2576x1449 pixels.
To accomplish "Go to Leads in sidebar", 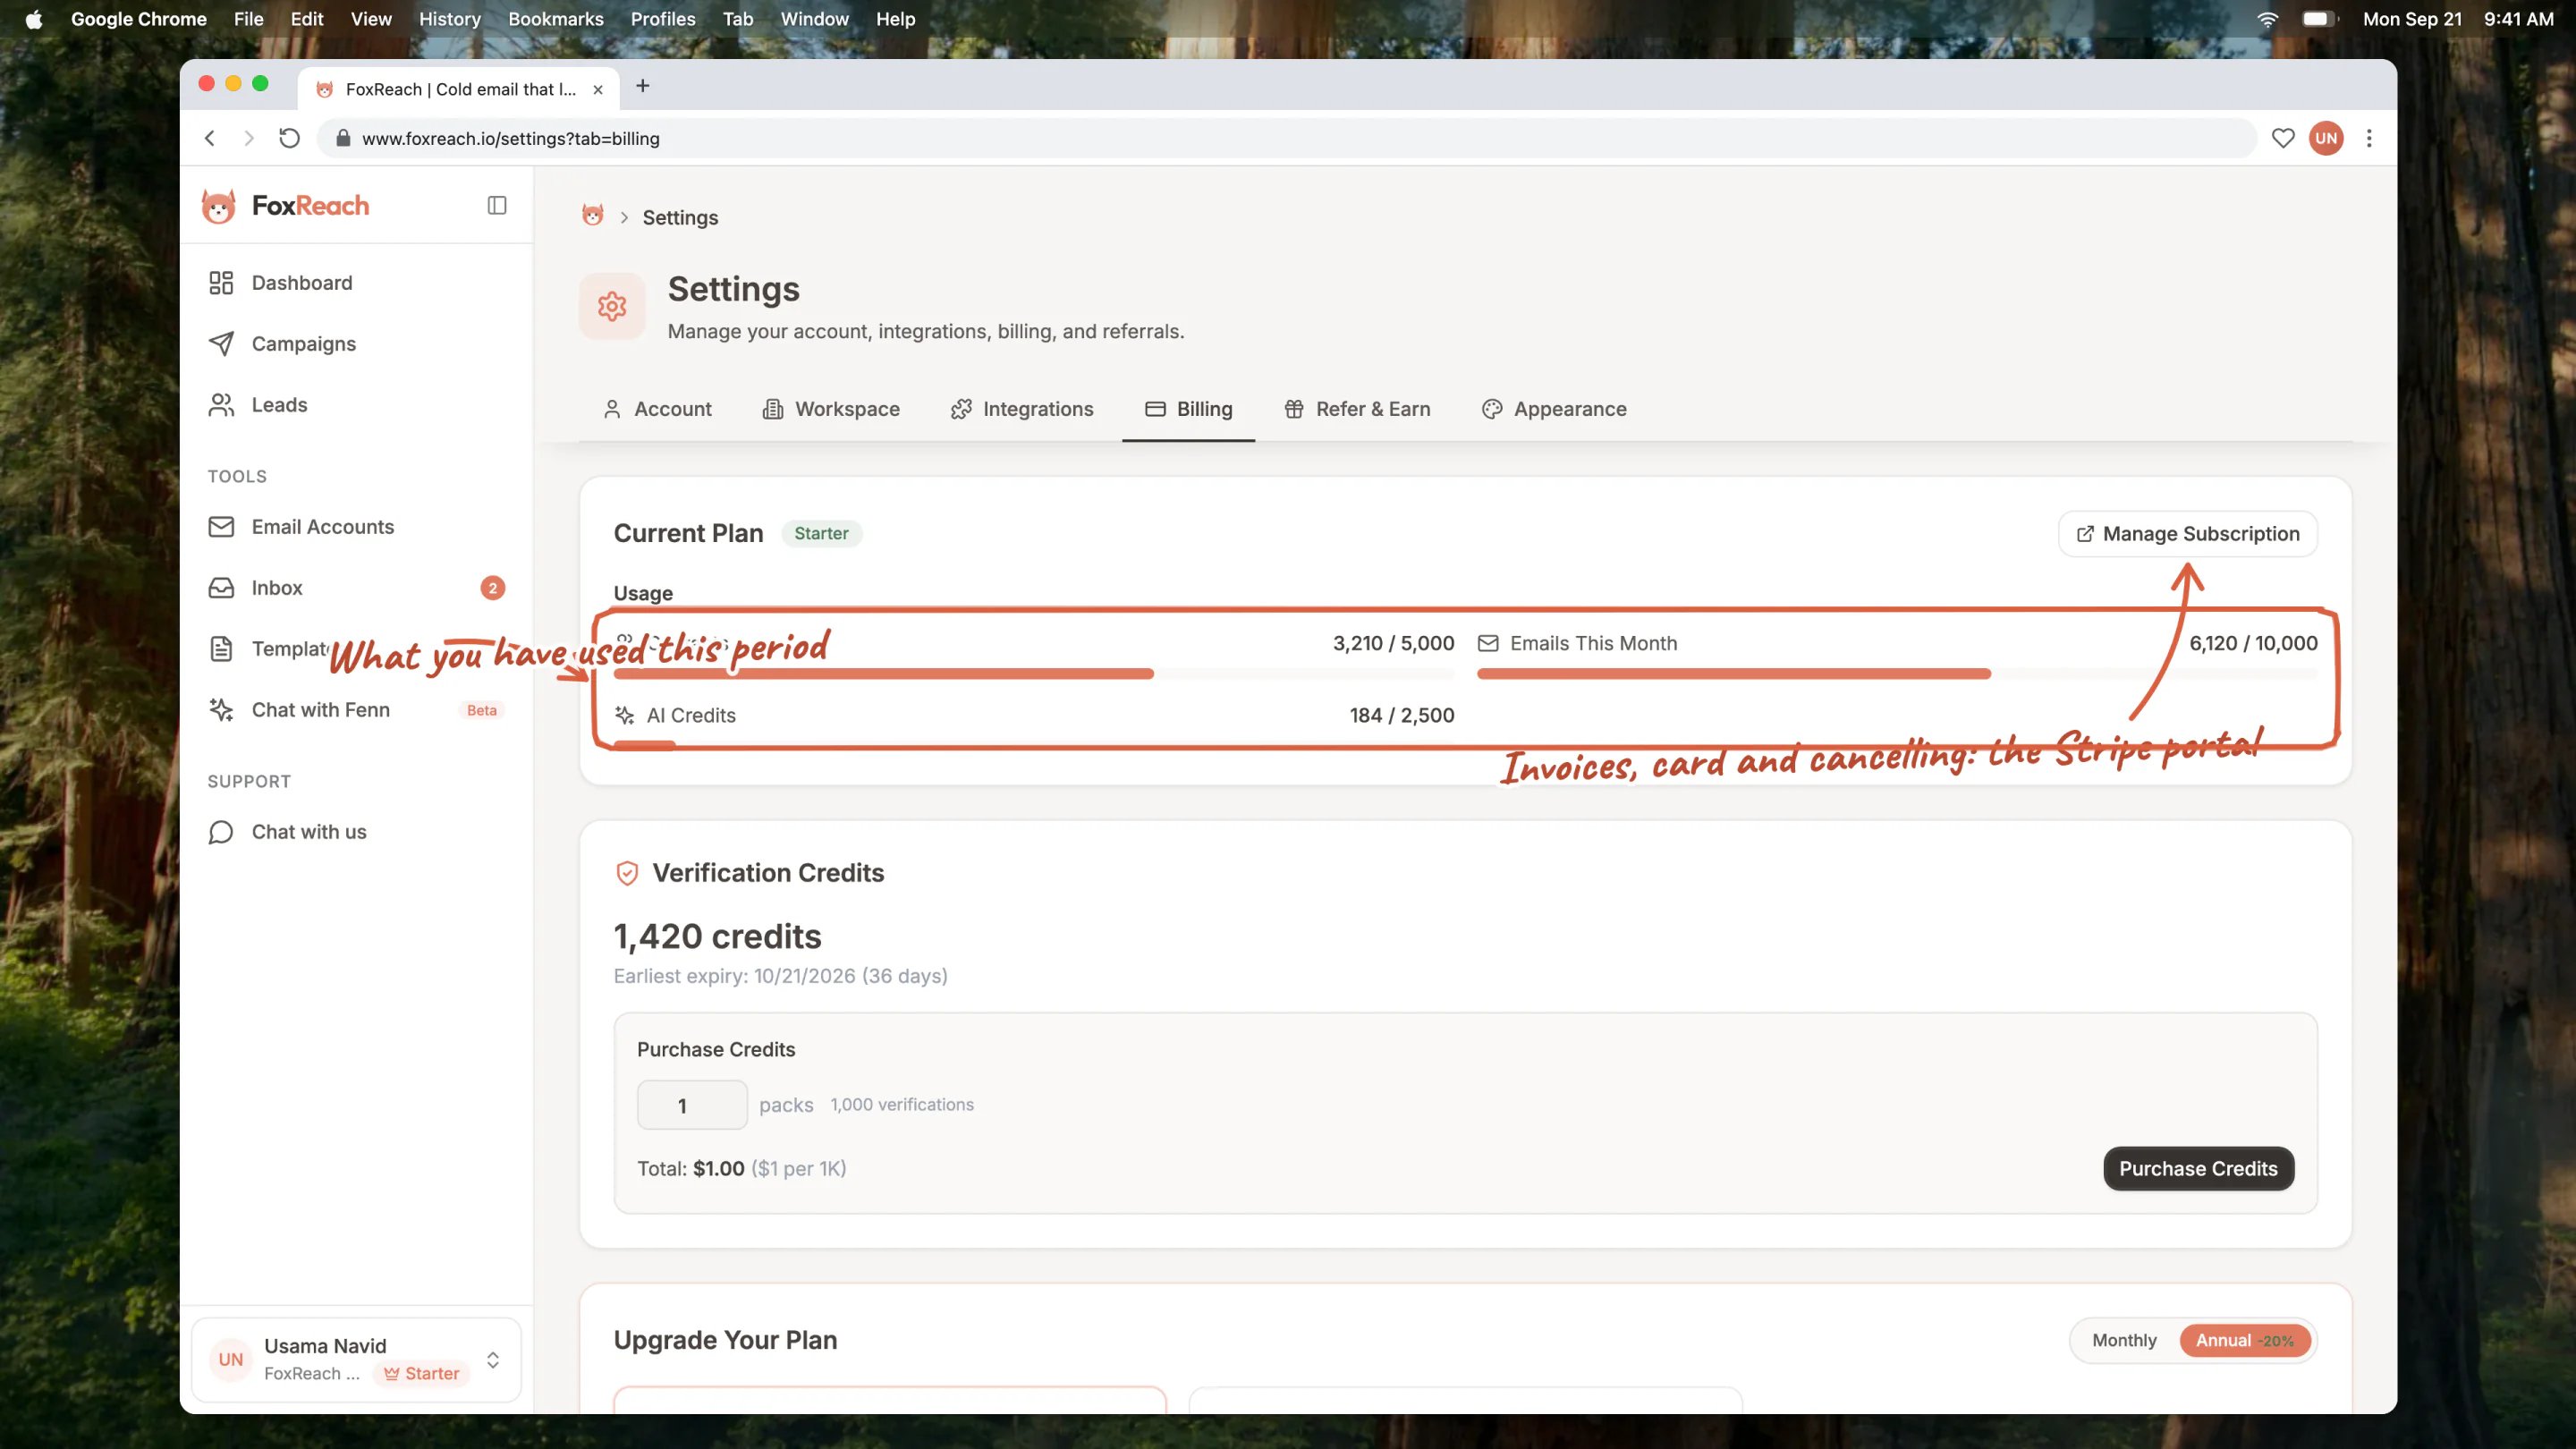I will 356,405.
